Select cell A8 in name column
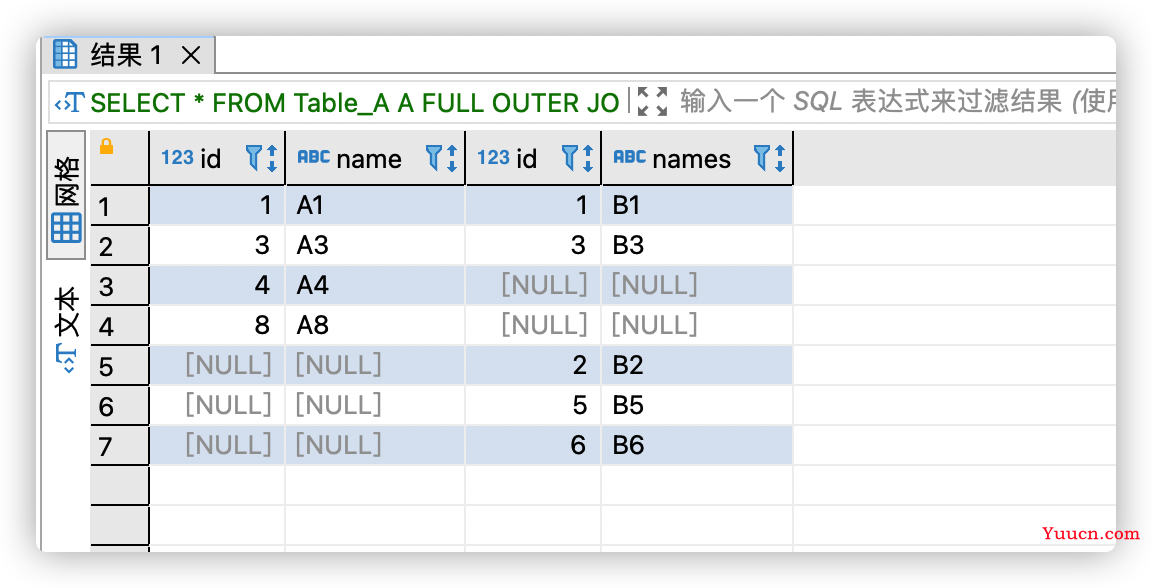This screenshot has width=1152, height=588. [375, 325]
